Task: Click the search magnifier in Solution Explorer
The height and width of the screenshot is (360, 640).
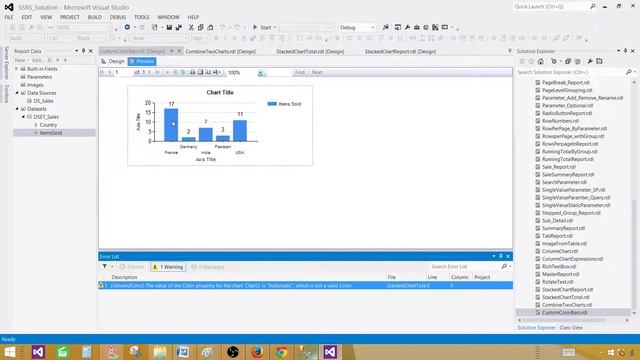Action: pyautogui.click(x=629, y=72)
